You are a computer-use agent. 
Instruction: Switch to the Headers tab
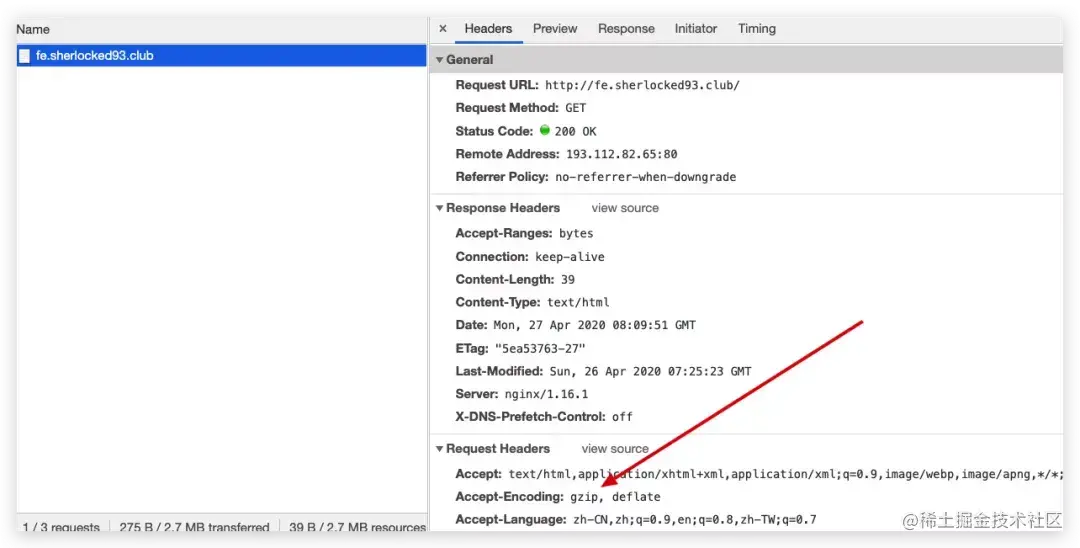pyautogui.click(x=488, y=29)
